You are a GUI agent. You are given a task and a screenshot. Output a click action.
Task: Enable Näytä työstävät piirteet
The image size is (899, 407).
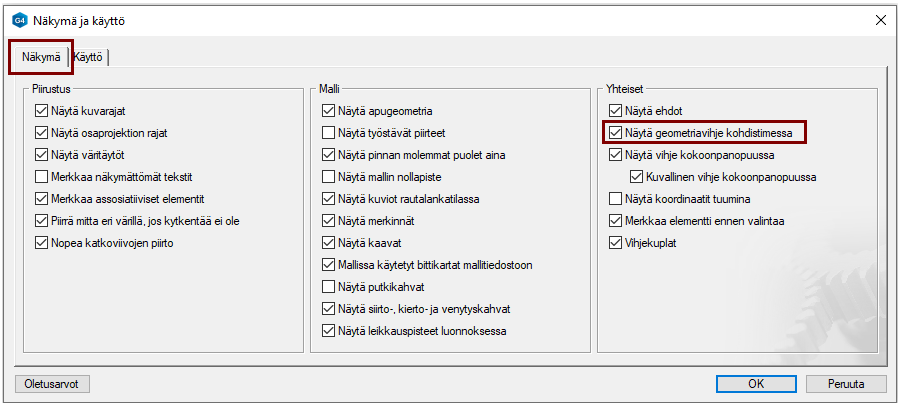(329, 133)
